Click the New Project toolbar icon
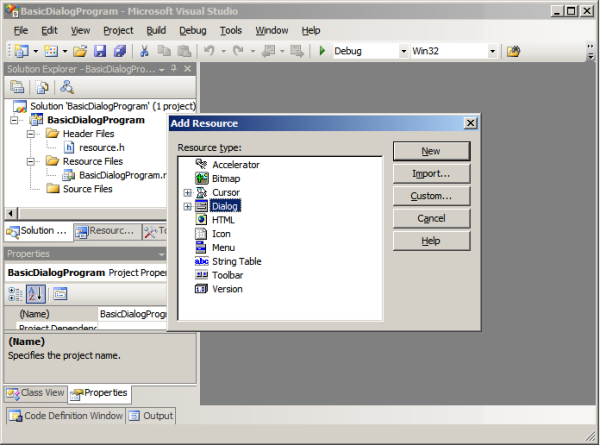The height and width of the screenshot is (445, 600). [21, 51]
